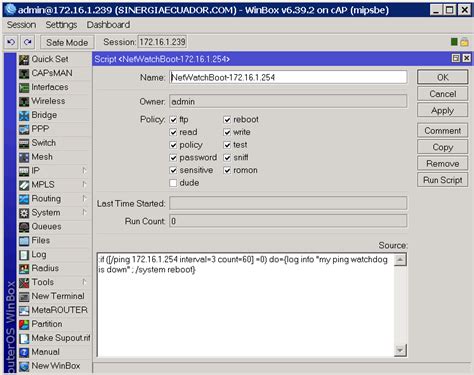Expand the MPLS submenu arrow
This screenshot has height=375, width=474.
point(84,184)
